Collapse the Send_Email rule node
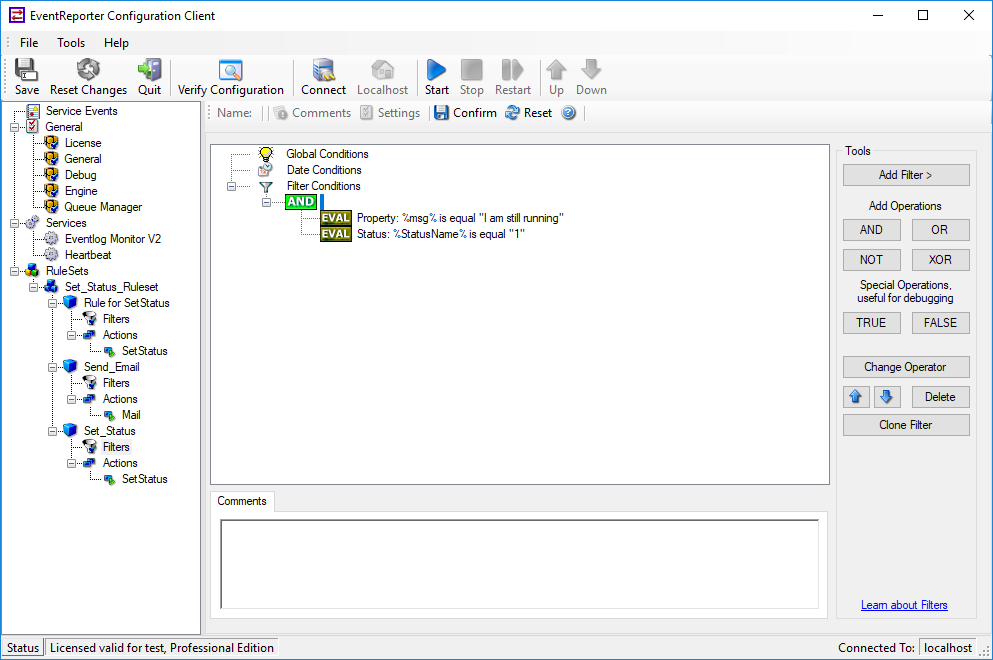 (x=53, y=367)
